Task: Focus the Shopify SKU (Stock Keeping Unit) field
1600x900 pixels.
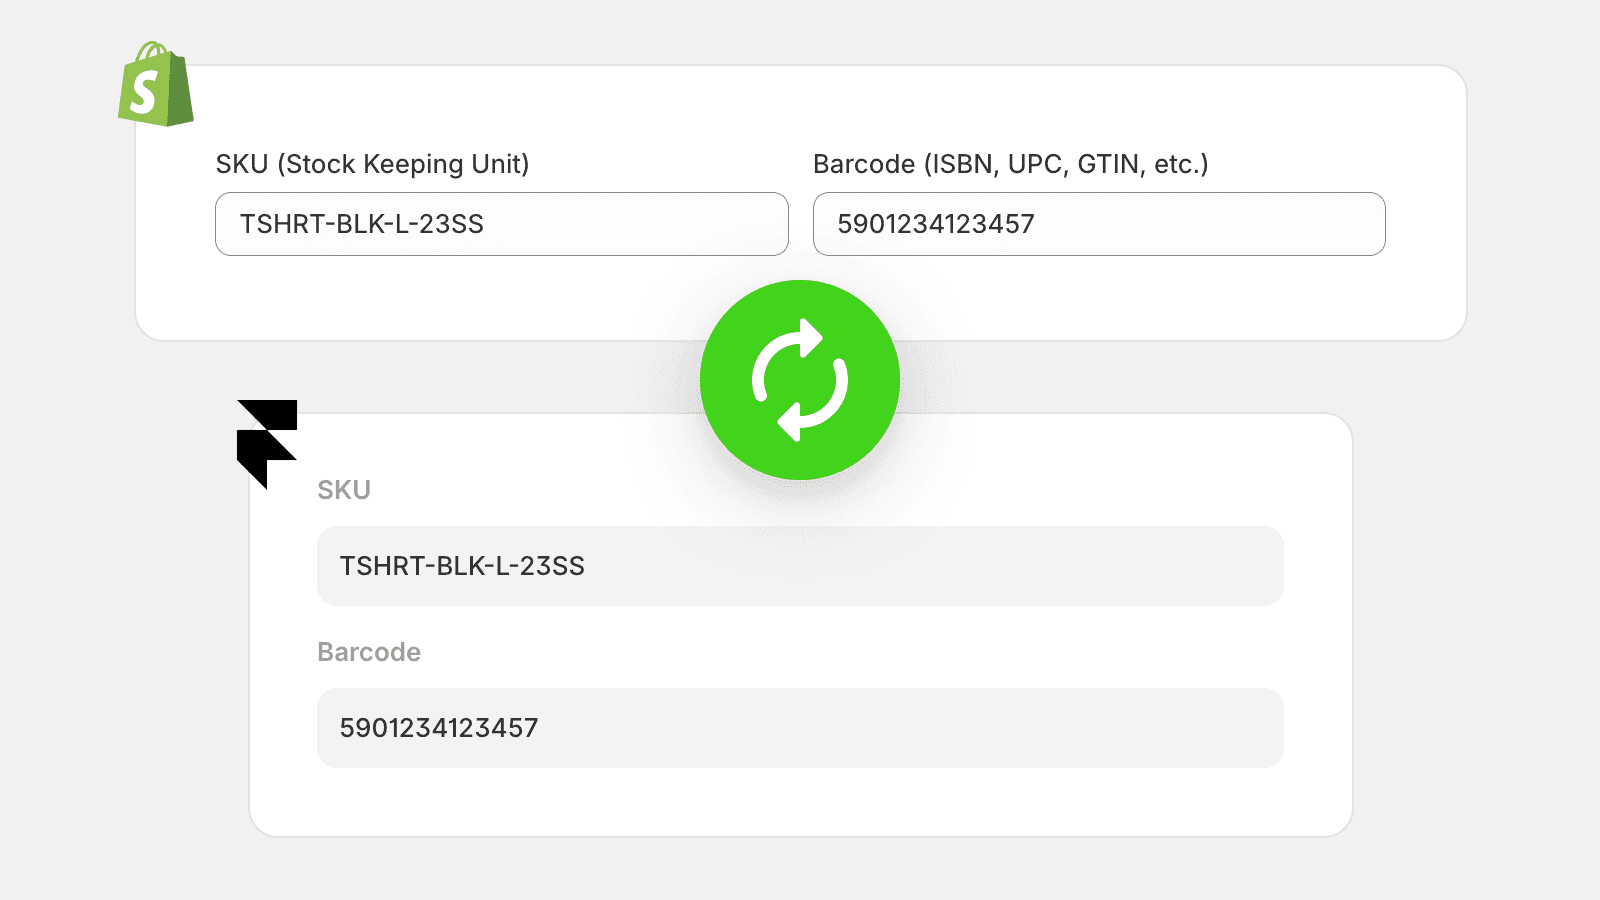Action: click(x=502, y=224)
